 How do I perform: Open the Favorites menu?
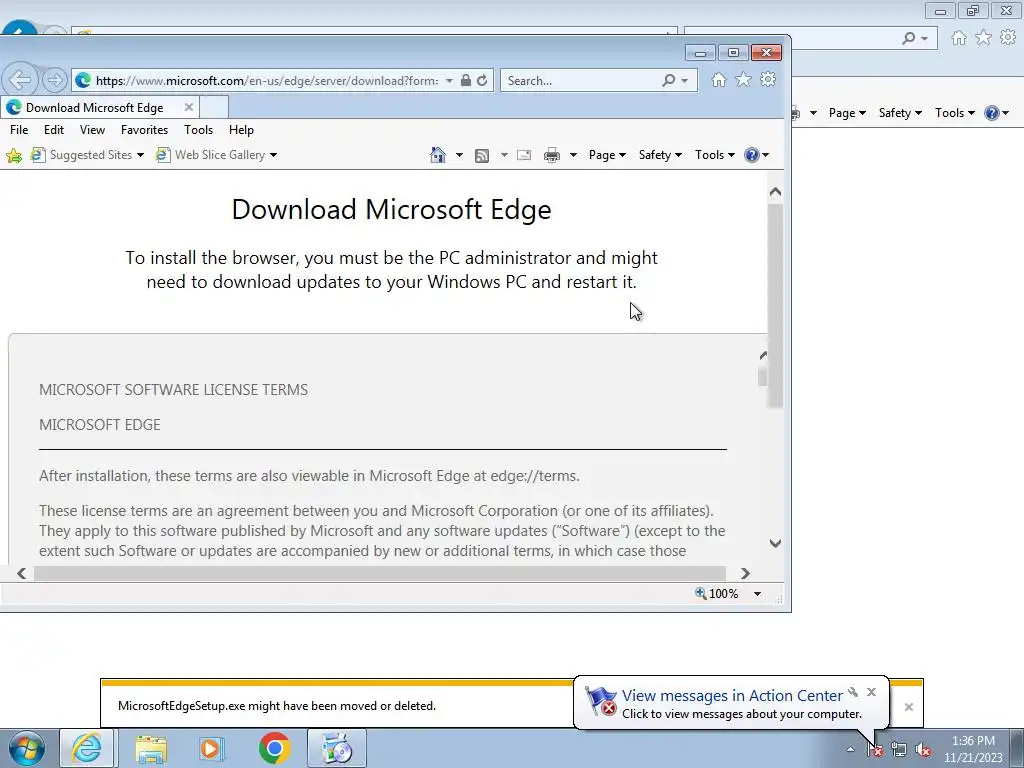[144, 130]
